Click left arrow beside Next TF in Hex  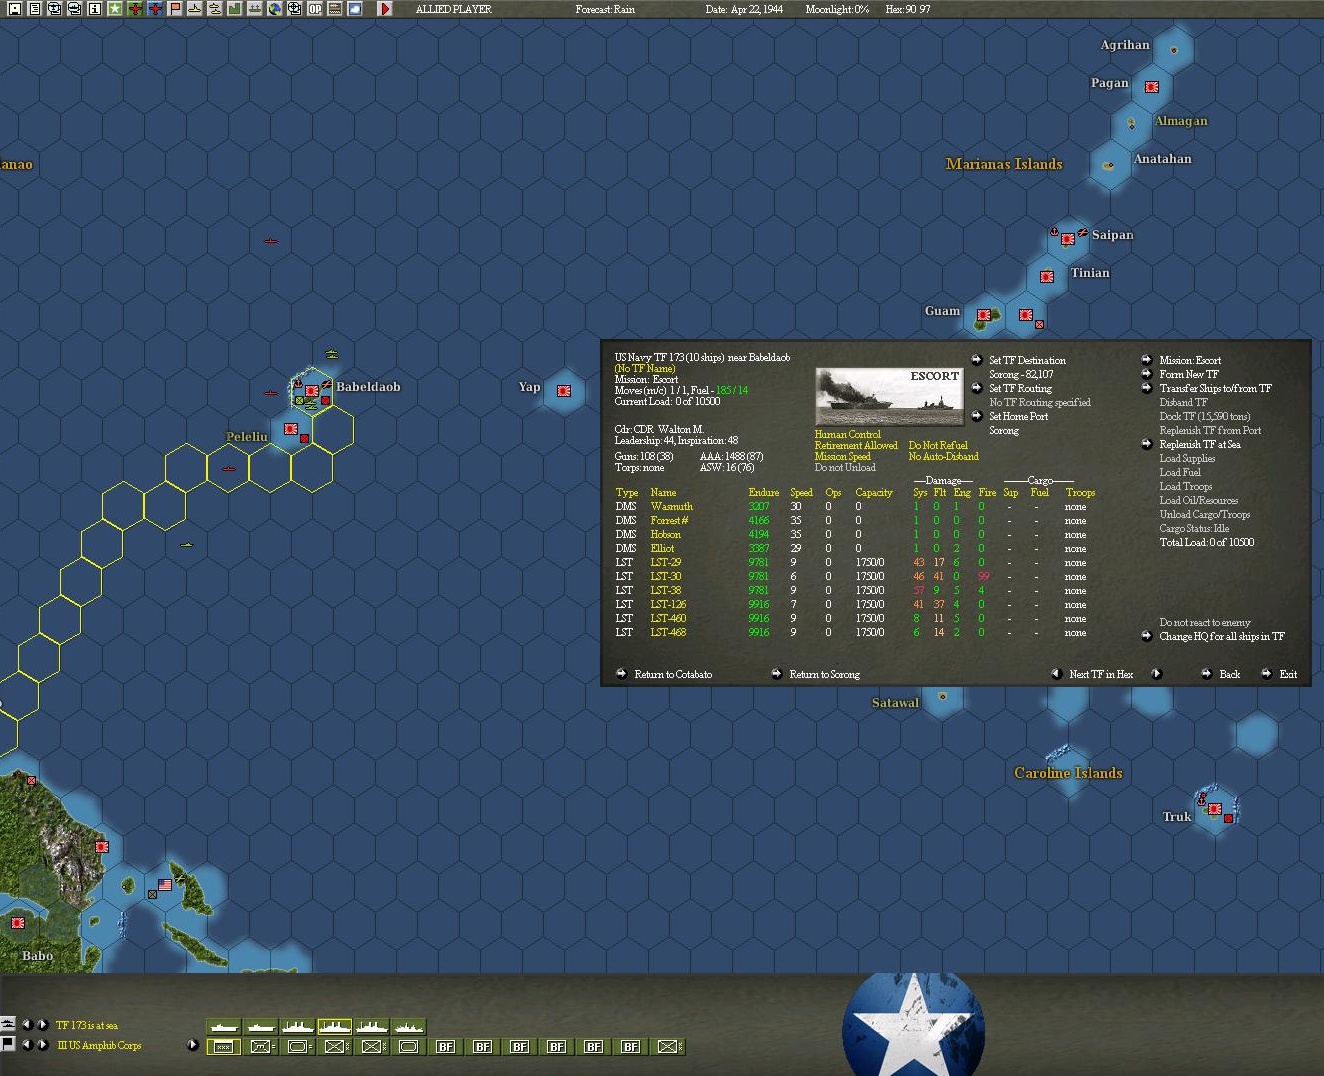[1056, 674]
